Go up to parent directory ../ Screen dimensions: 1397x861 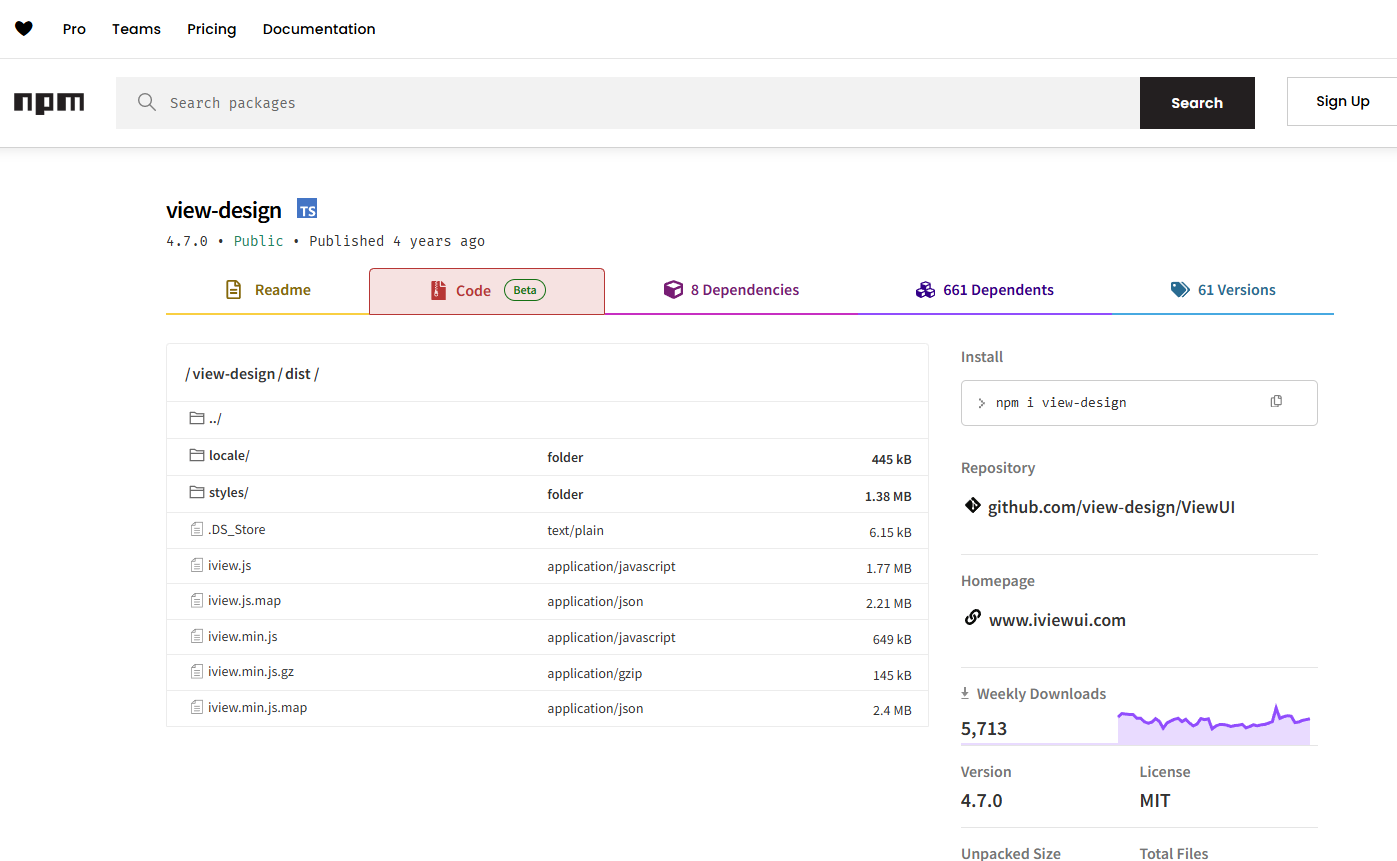point(215,419)
